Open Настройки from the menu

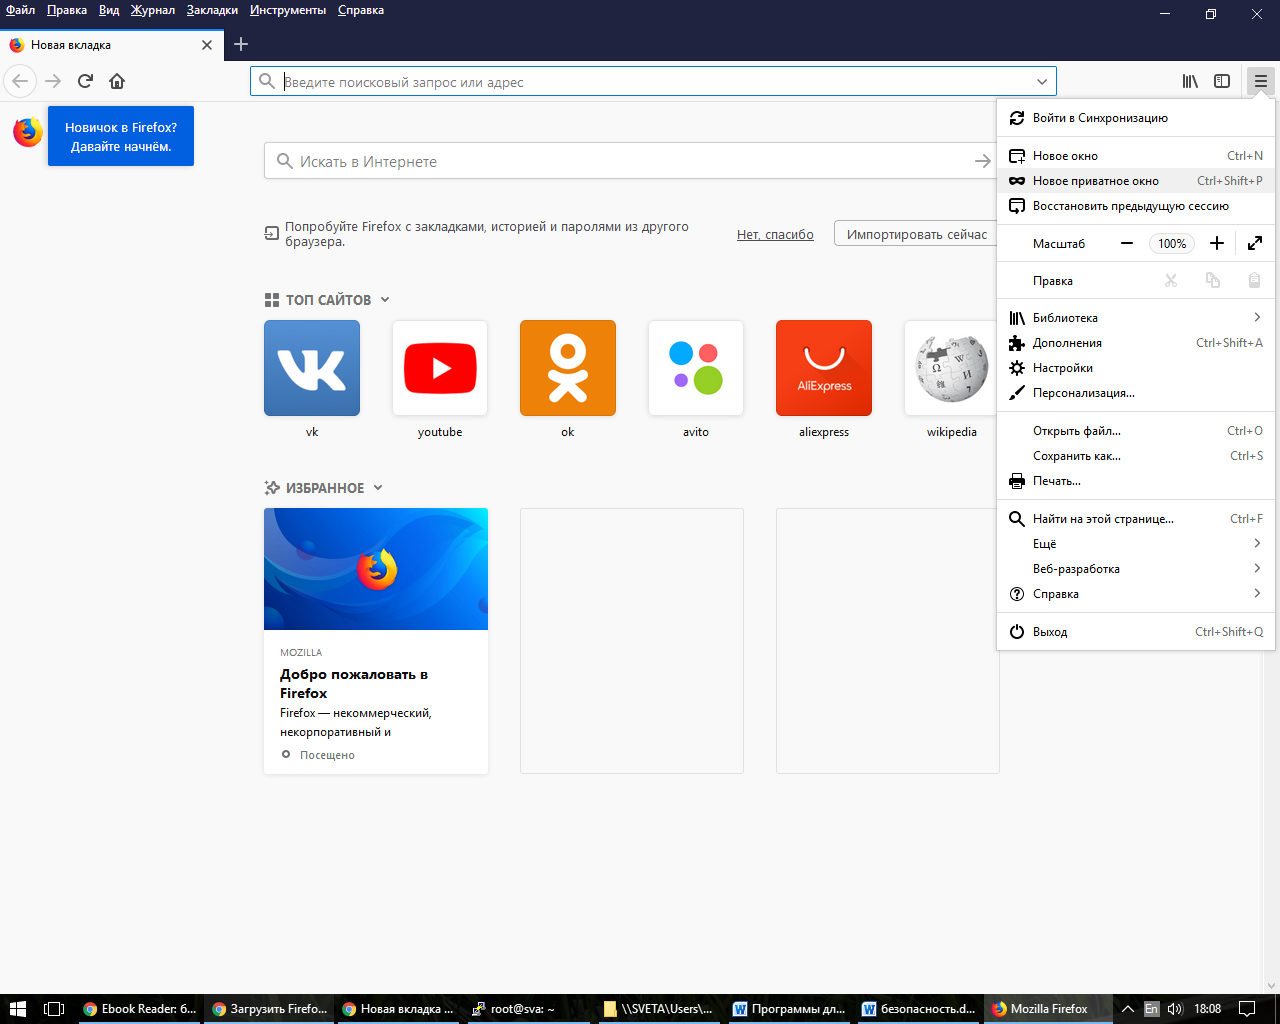click(1136, 368)
